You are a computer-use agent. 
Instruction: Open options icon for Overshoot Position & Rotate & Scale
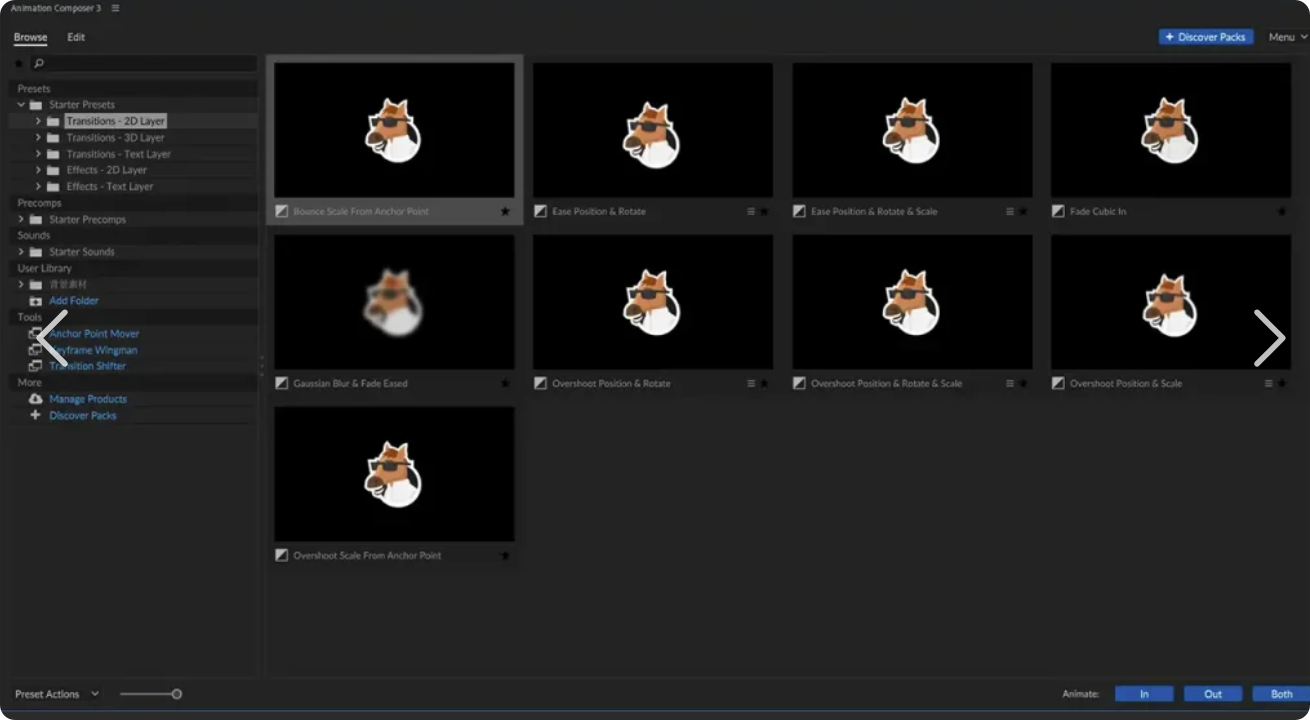tap(1010, 384)
